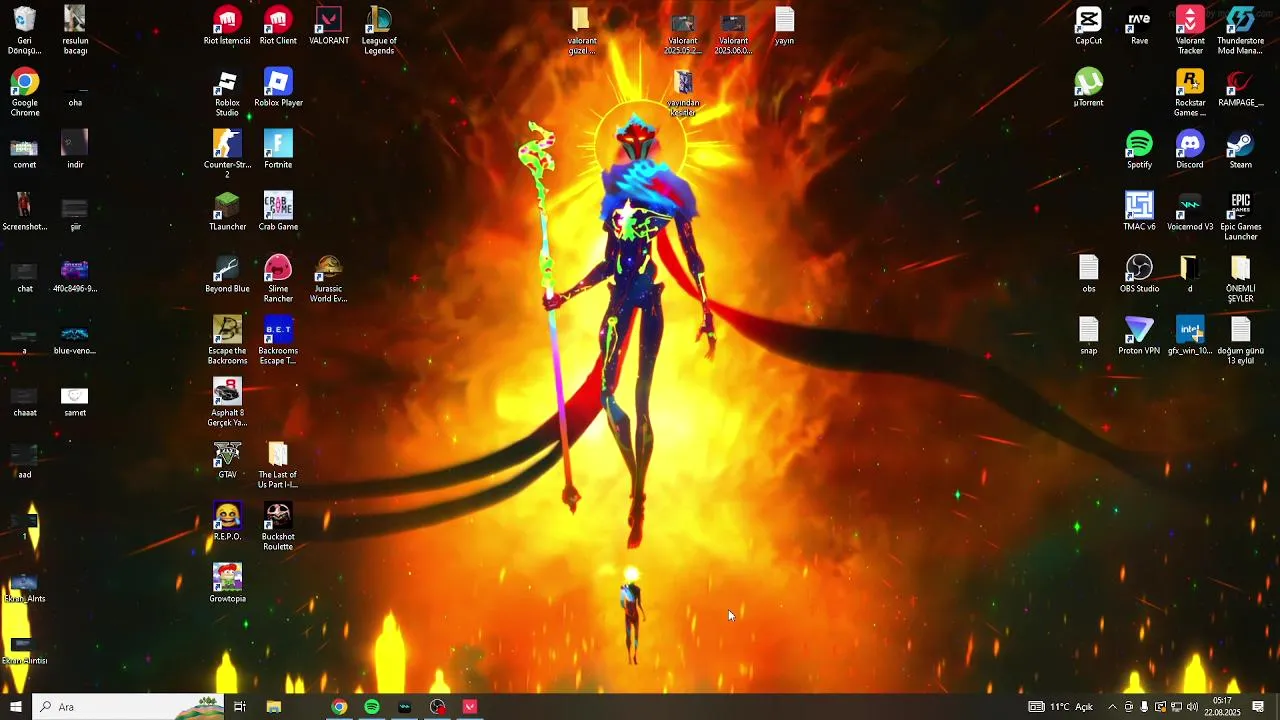Click the Ara taskbar search box

click(x=127, y=707)
